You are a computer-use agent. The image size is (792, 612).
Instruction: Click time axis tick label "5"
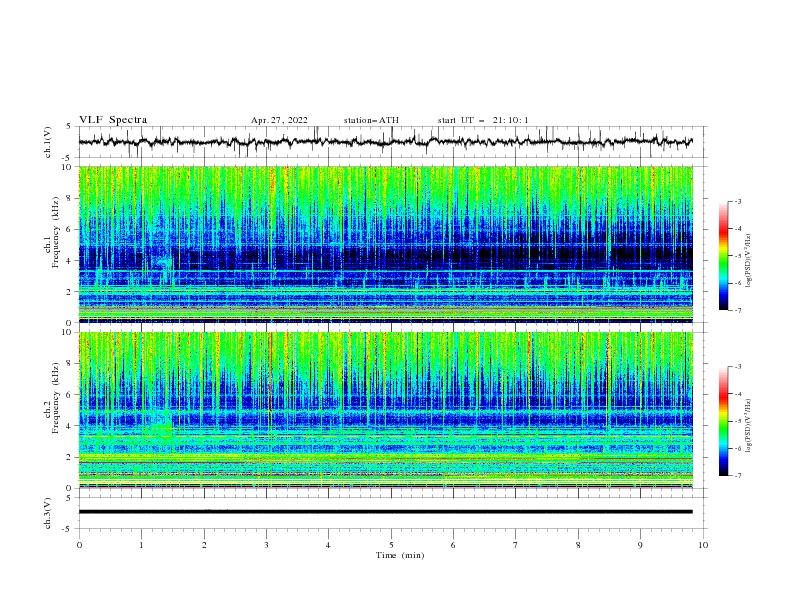tap(391, 545)
